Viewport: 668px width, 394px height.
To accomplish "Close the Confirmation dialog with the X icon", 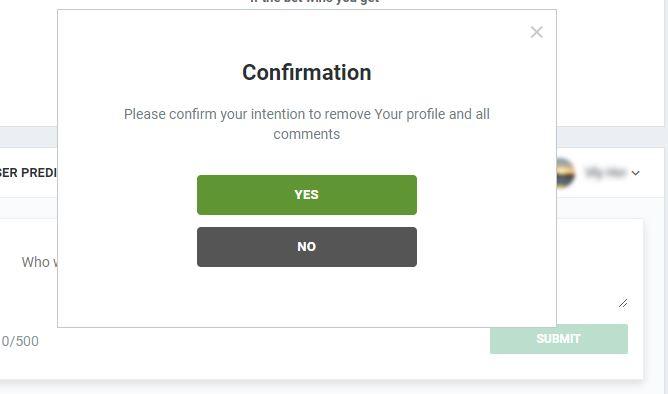I will click(x=536, y=32).
